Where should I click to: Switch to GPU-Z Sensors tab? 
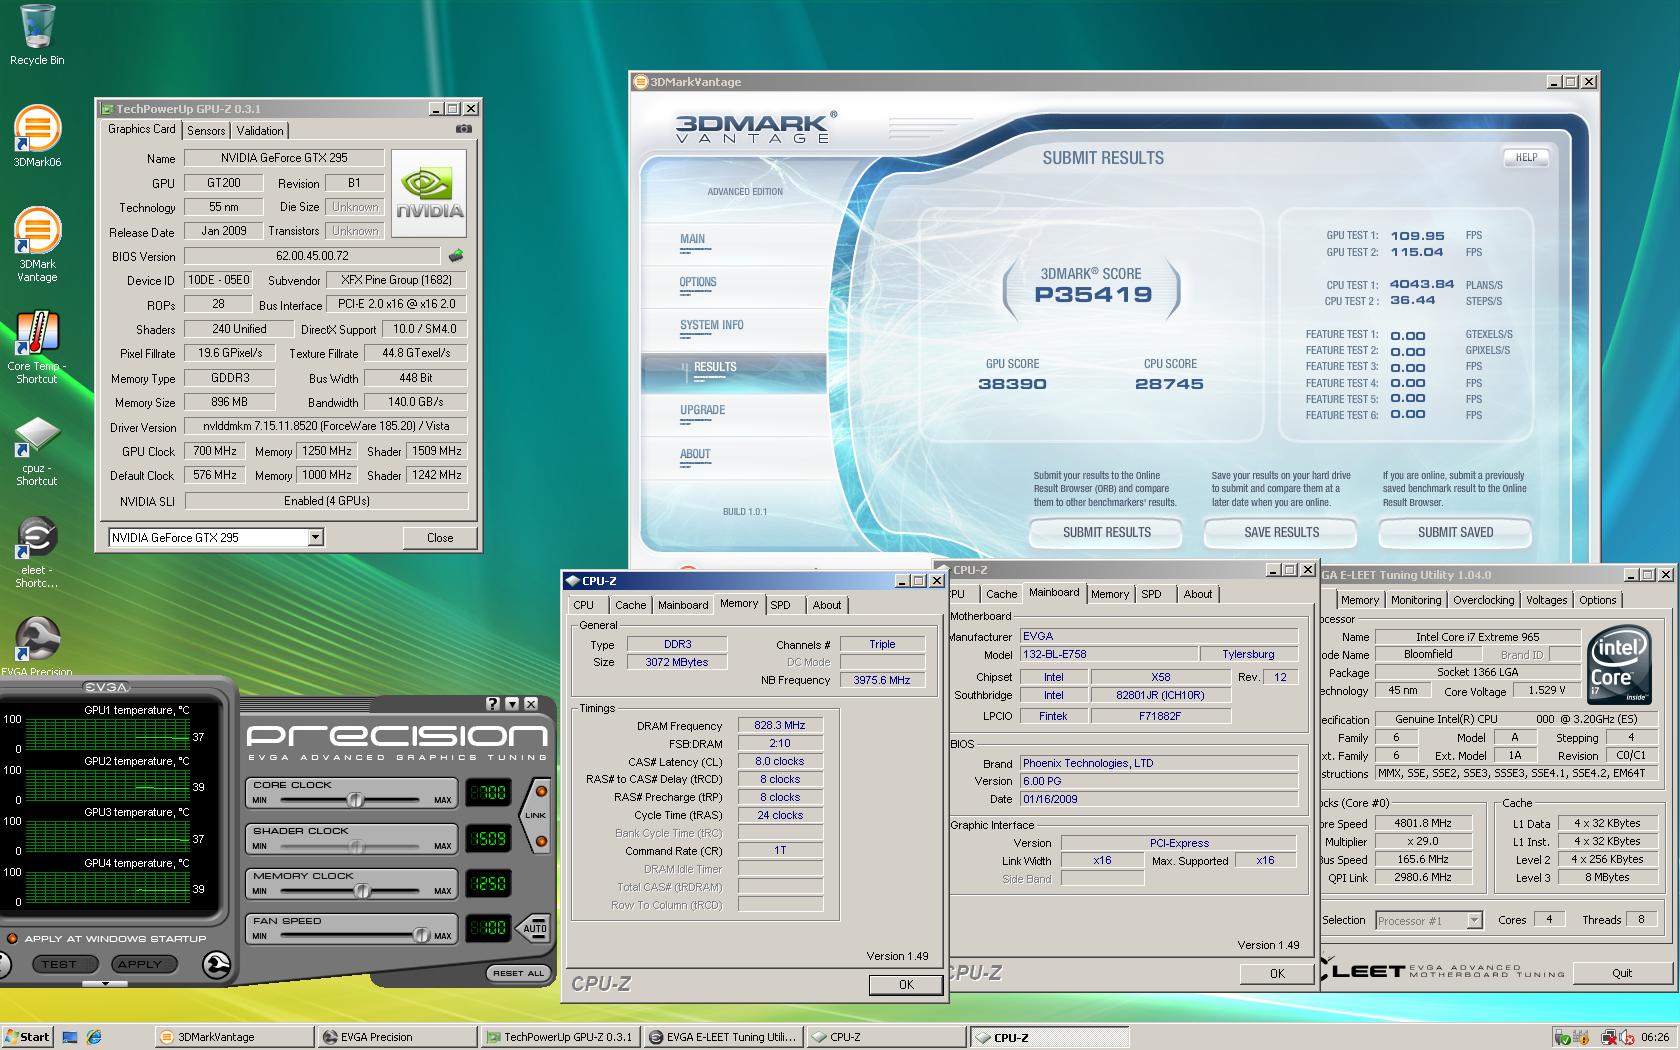click(x=206, y=131)
